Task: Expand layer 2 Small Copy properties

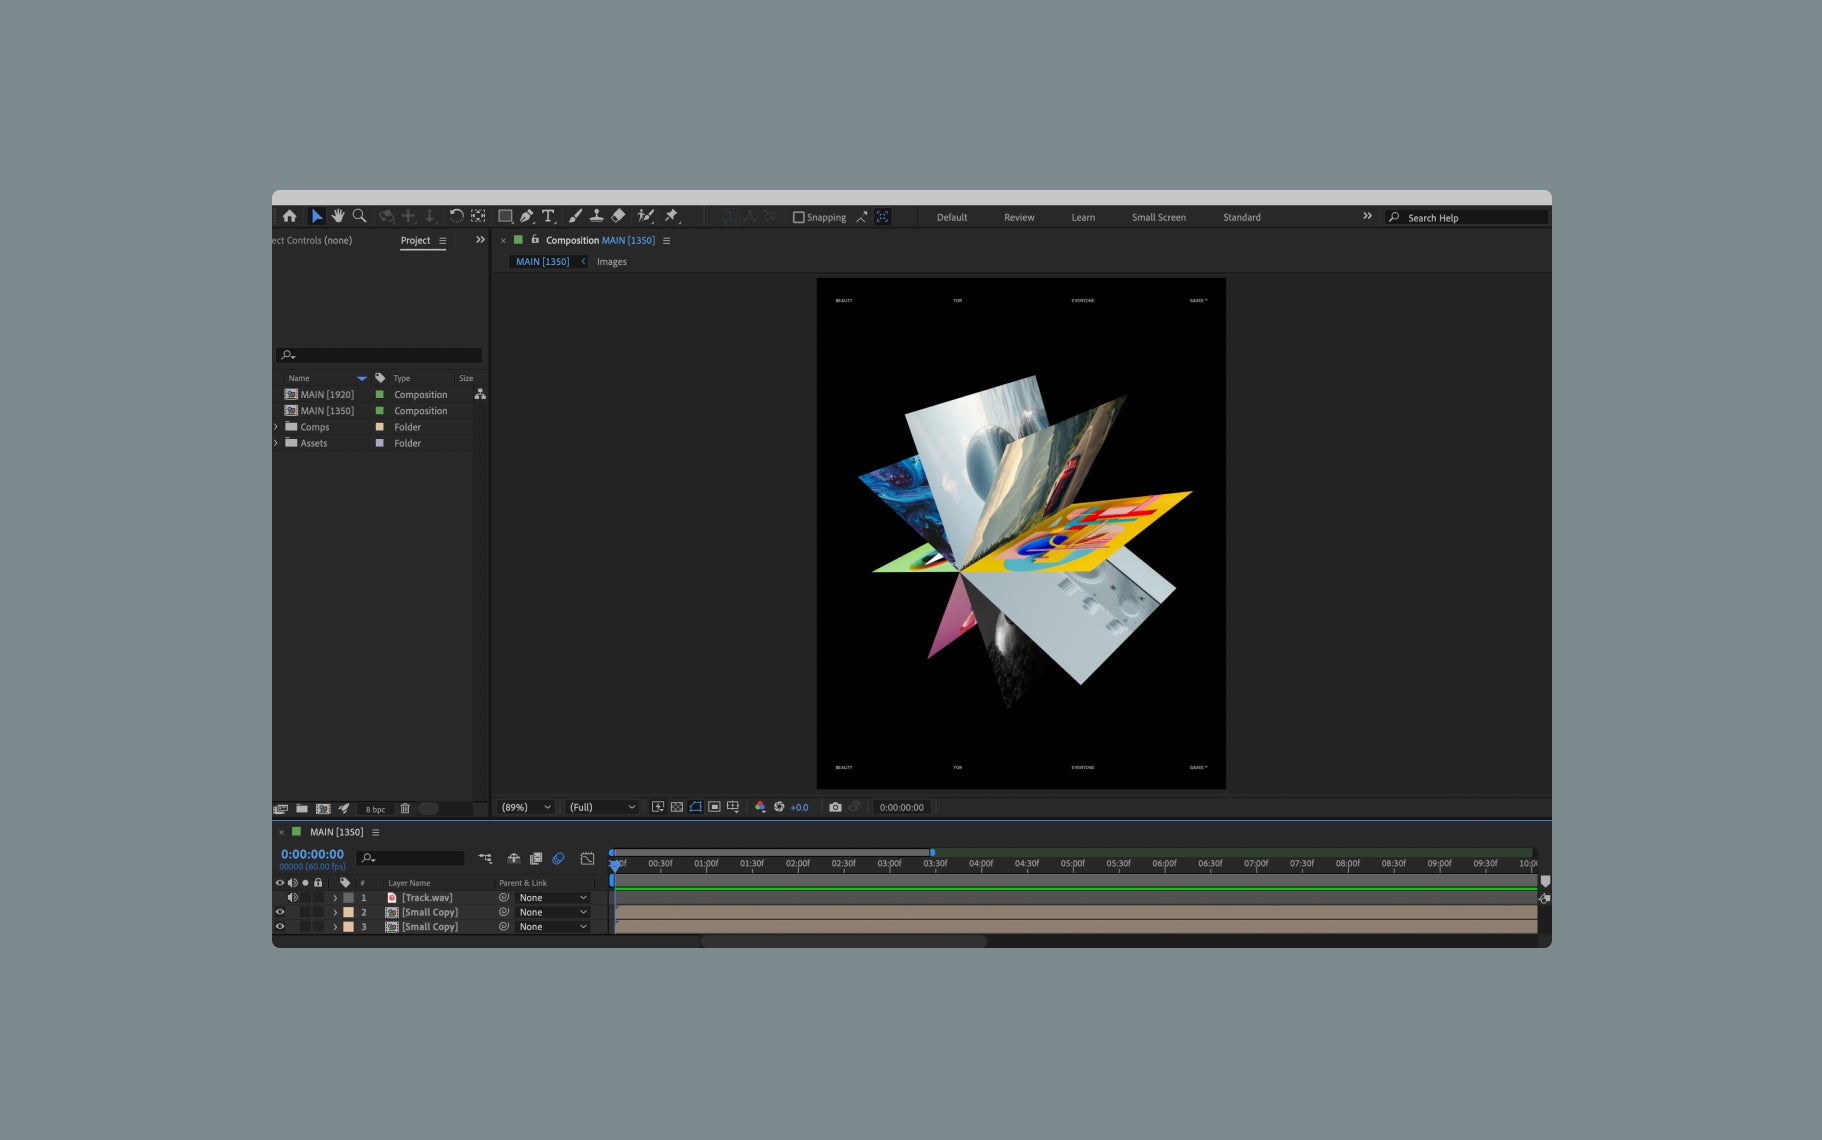Action: [335, 912]
